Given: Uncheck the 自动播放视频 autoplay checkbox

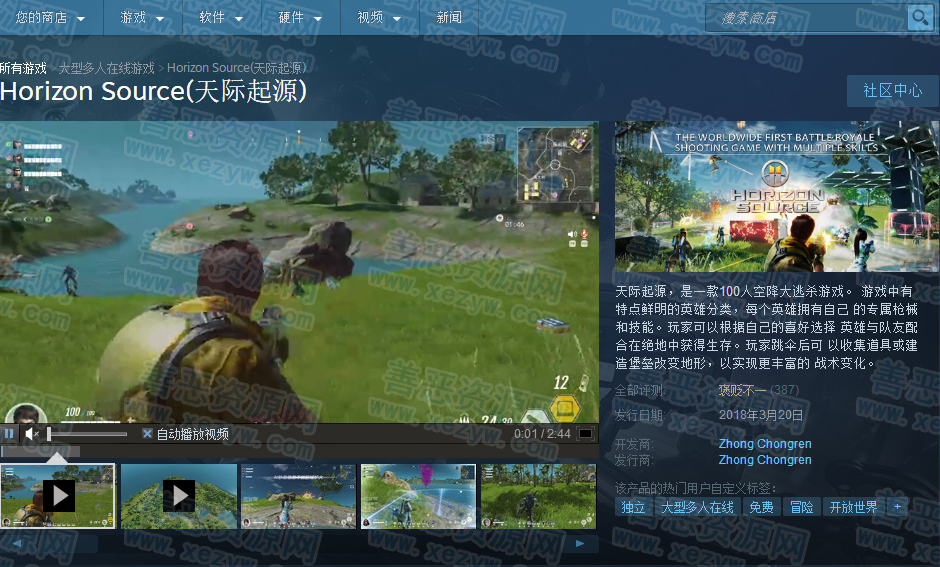Looking at the screenshot, I should (148, 434).
